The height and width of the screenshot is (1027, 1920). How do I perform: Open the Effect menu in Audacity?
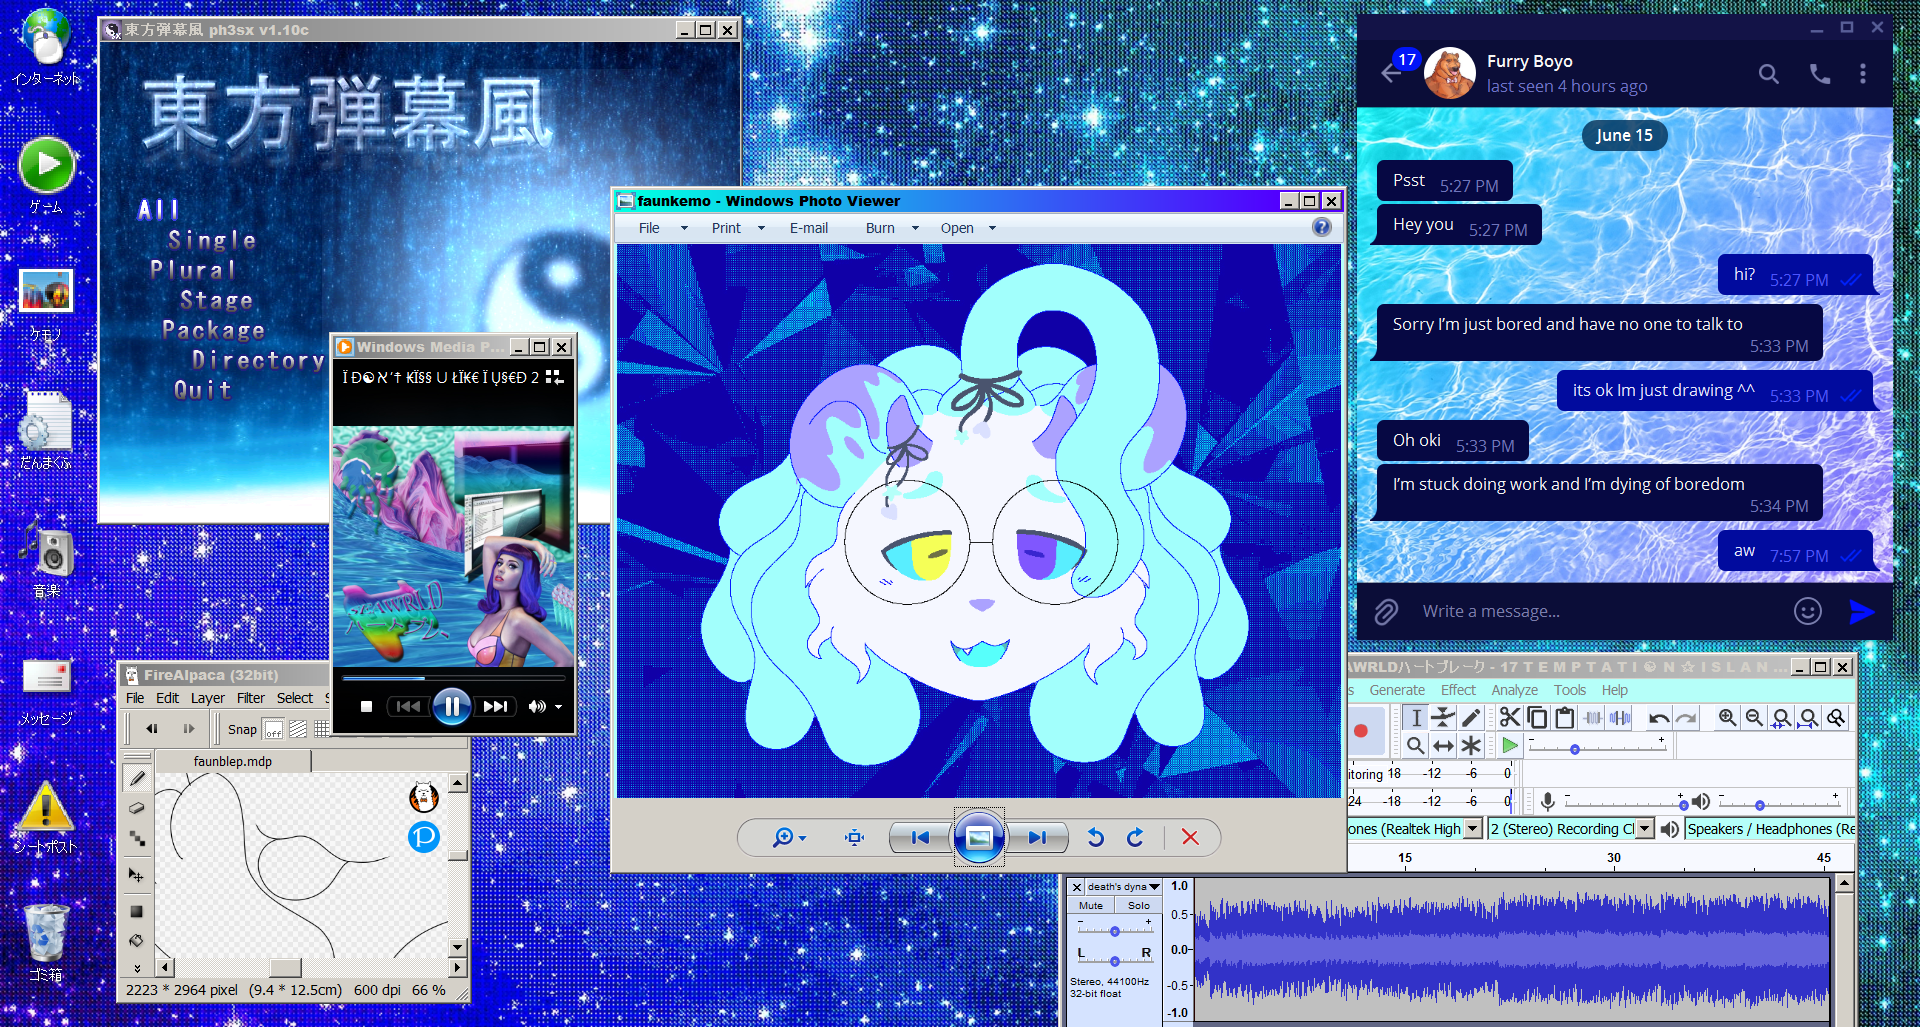click(1458, 690)
